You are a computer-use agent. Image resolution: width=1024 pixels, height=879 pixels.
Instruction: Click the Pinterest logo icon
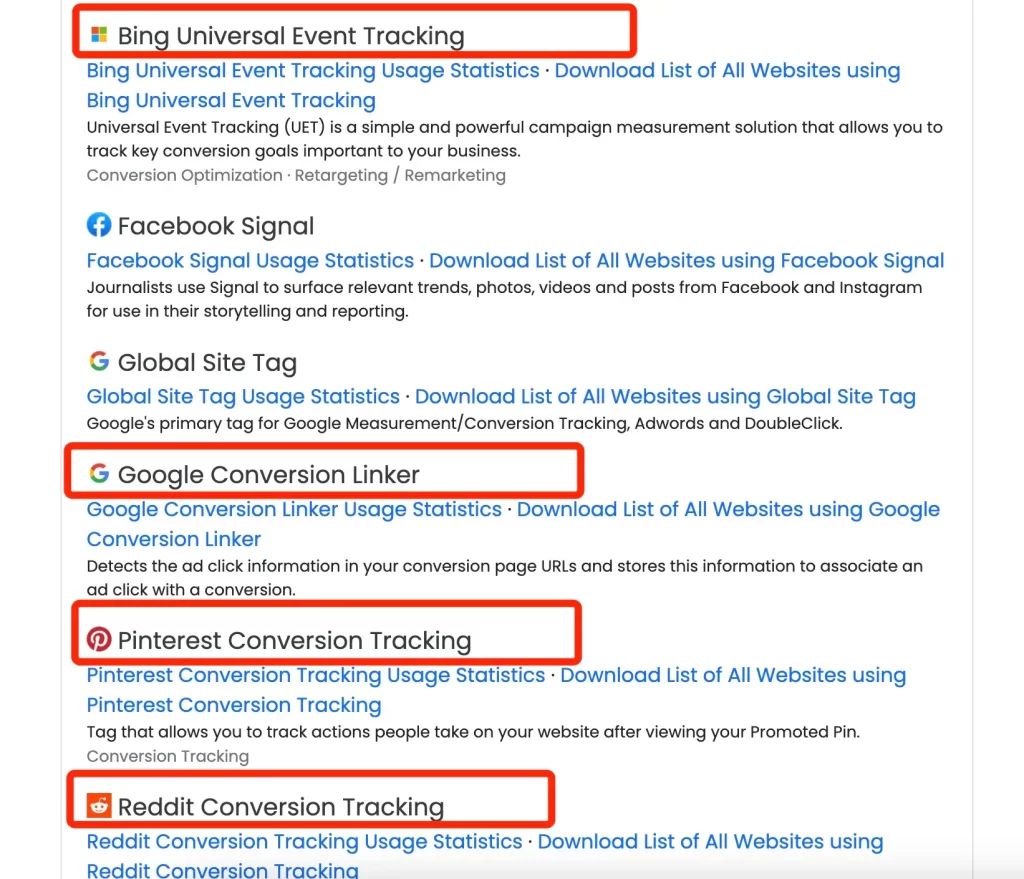(x=99, y=639)
